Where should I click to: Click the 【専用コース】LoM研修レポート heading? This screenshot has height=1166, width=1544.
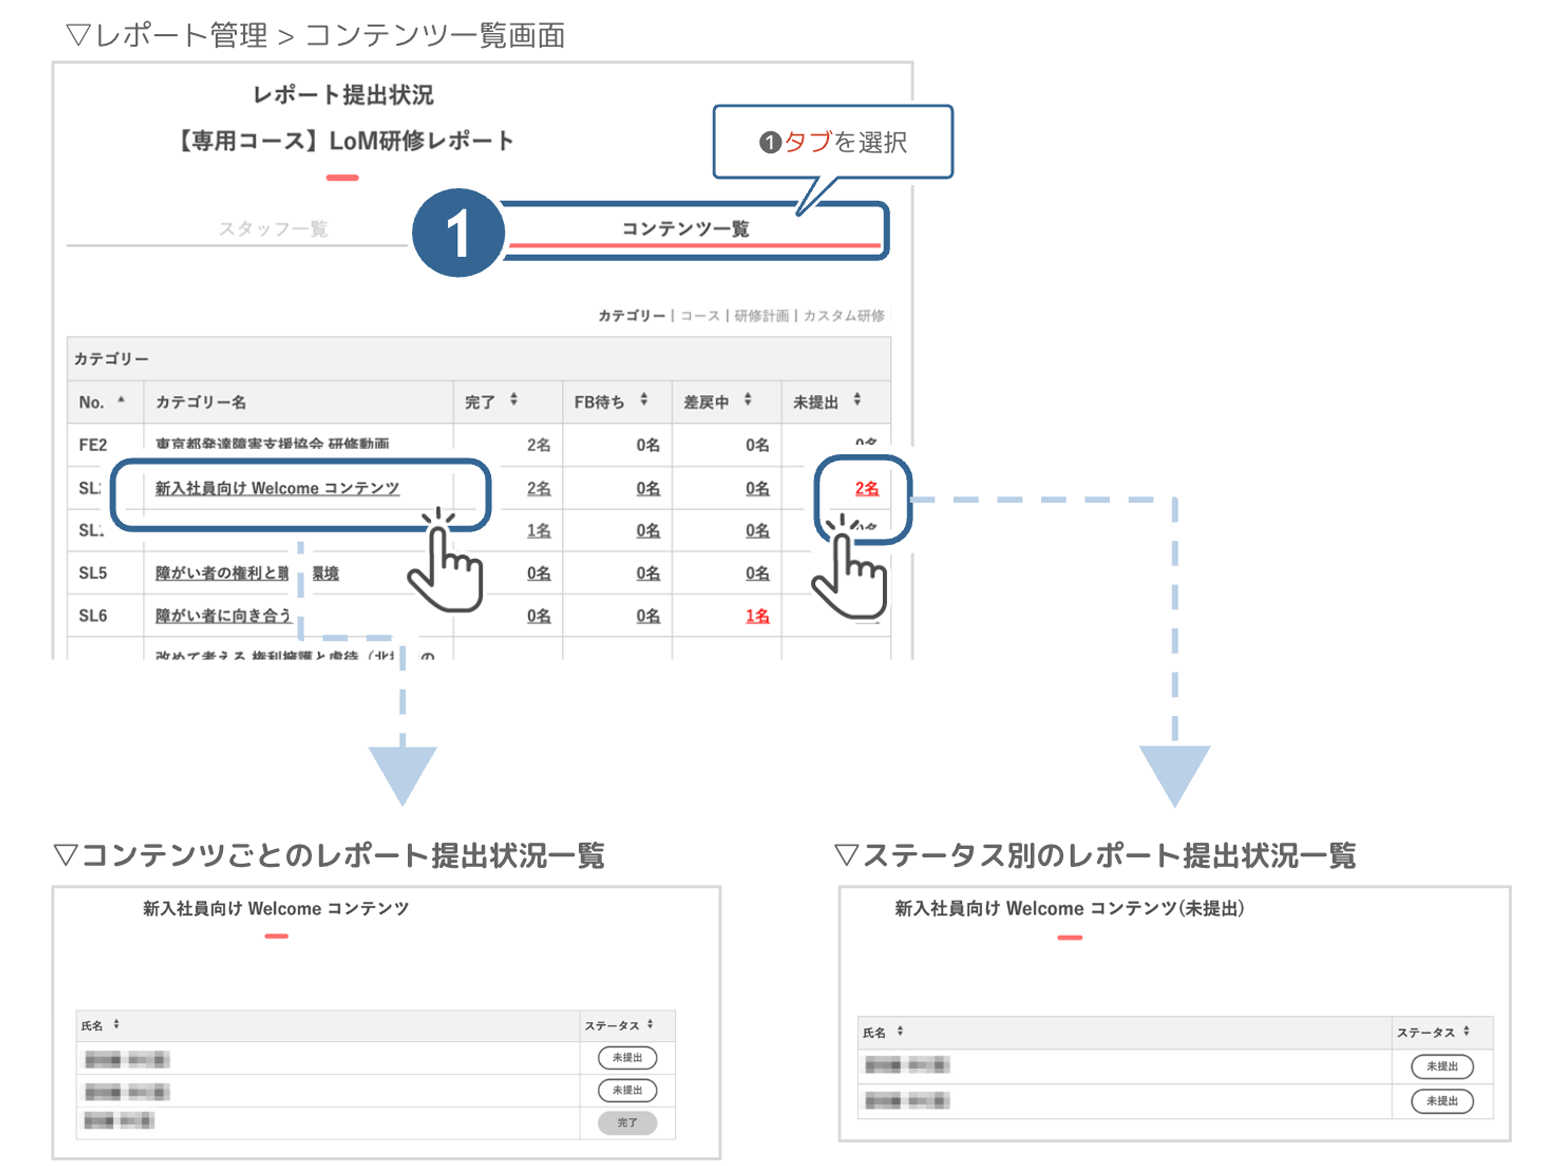pyautogui.click(x=343, y=141)
